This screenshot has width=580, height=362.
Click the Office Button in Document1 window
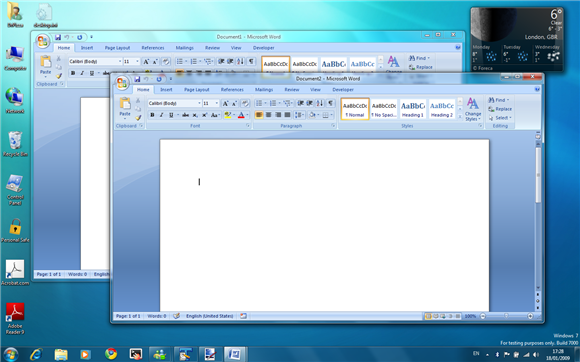[x=43, y=41]
